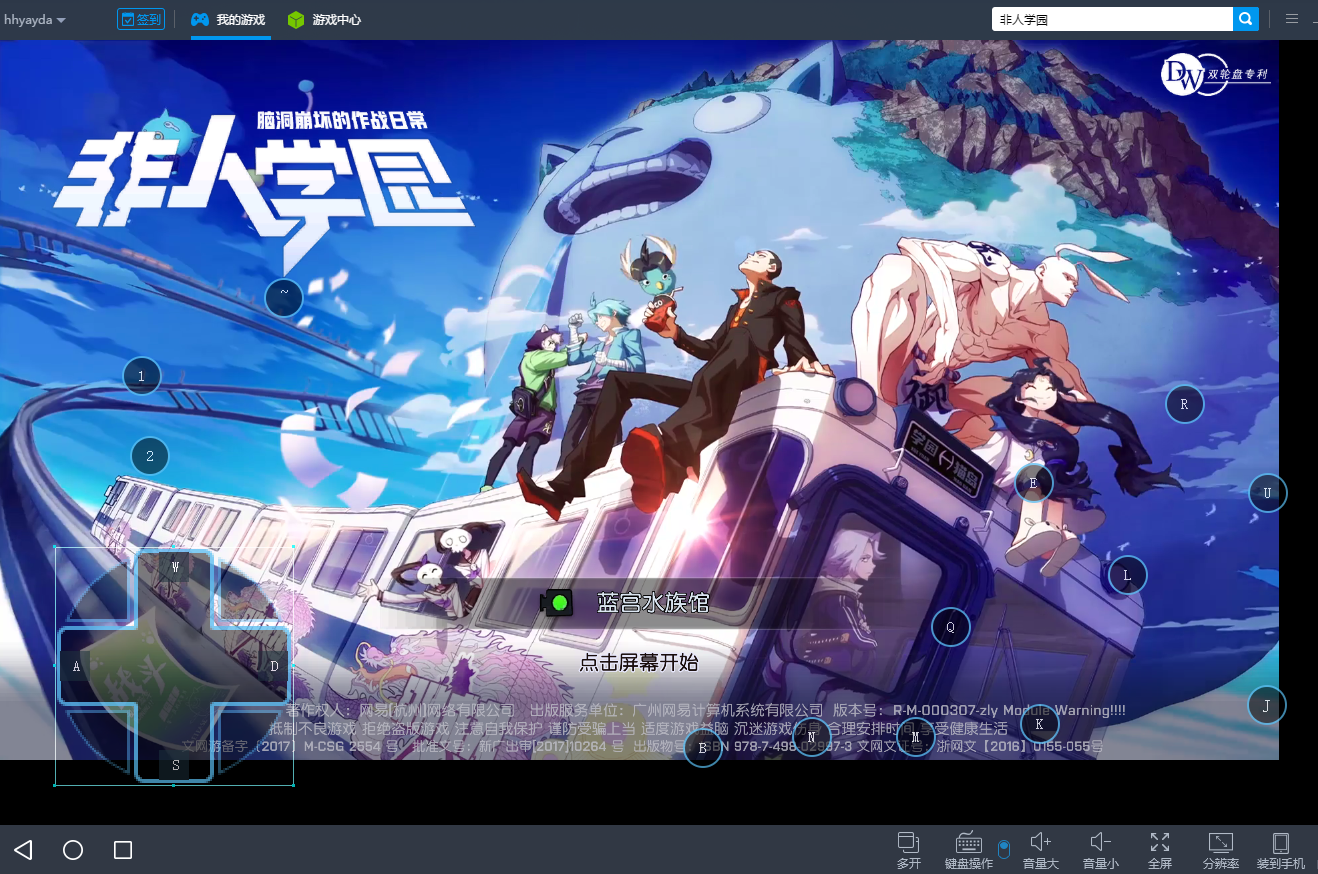Select the R key mapping circle
Viewport: 1318px width, 874px height.
(1184, 404)
